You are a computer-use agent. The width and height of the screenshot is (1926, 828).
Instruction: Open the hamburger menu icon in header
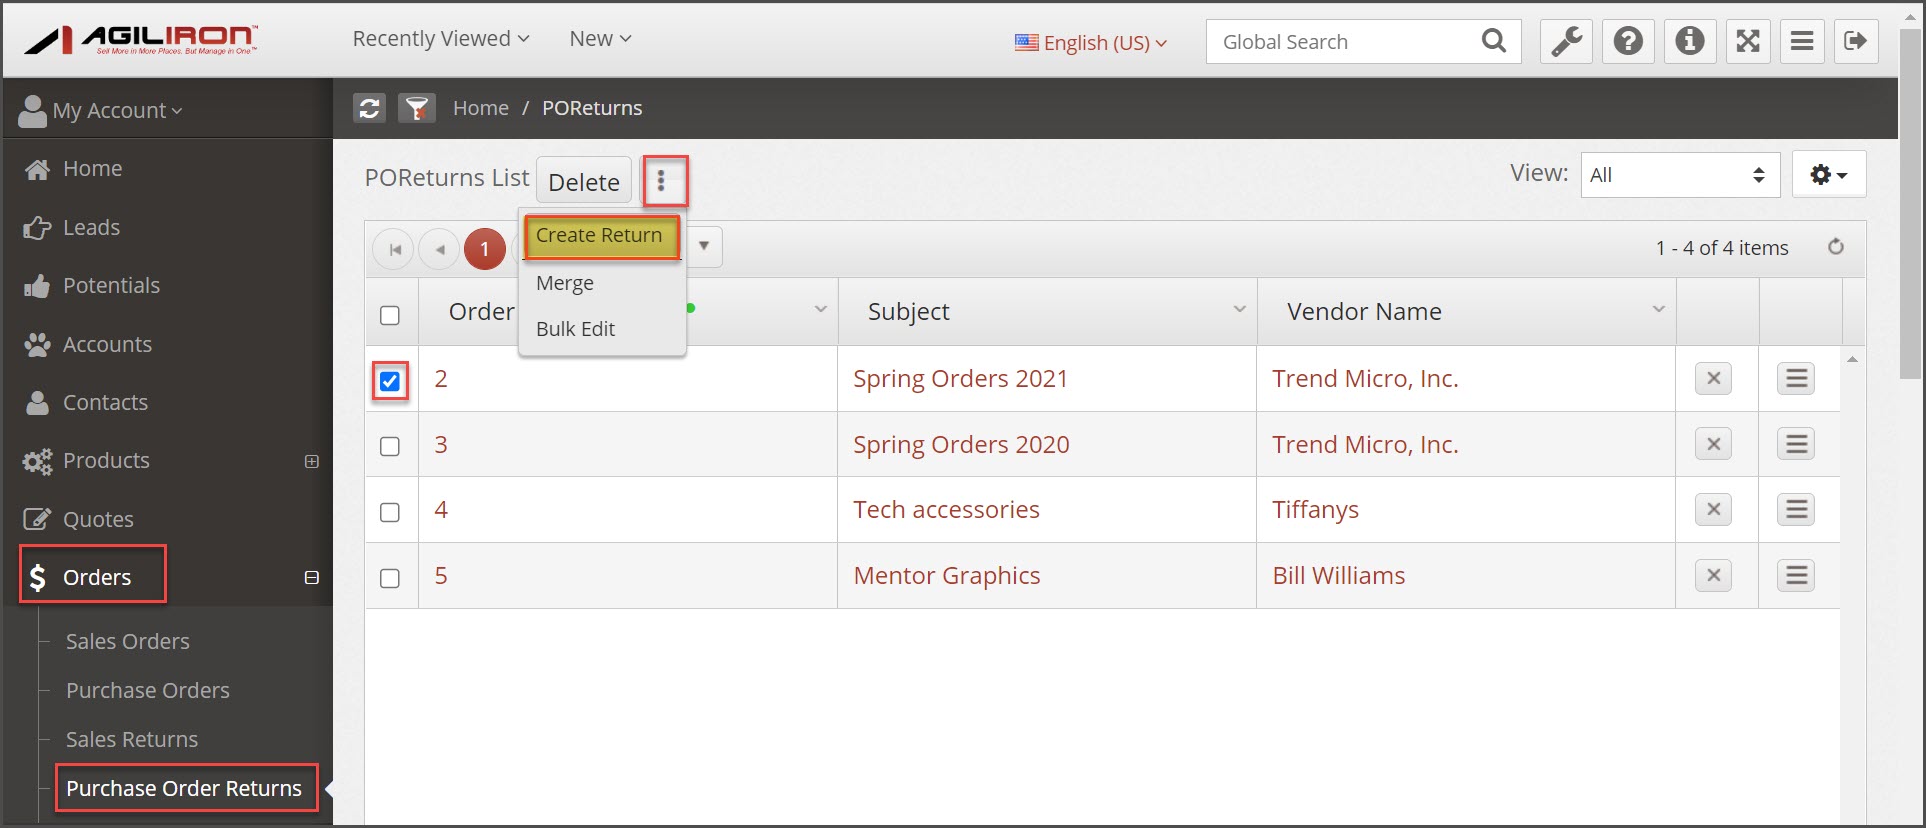[1802, 42]
